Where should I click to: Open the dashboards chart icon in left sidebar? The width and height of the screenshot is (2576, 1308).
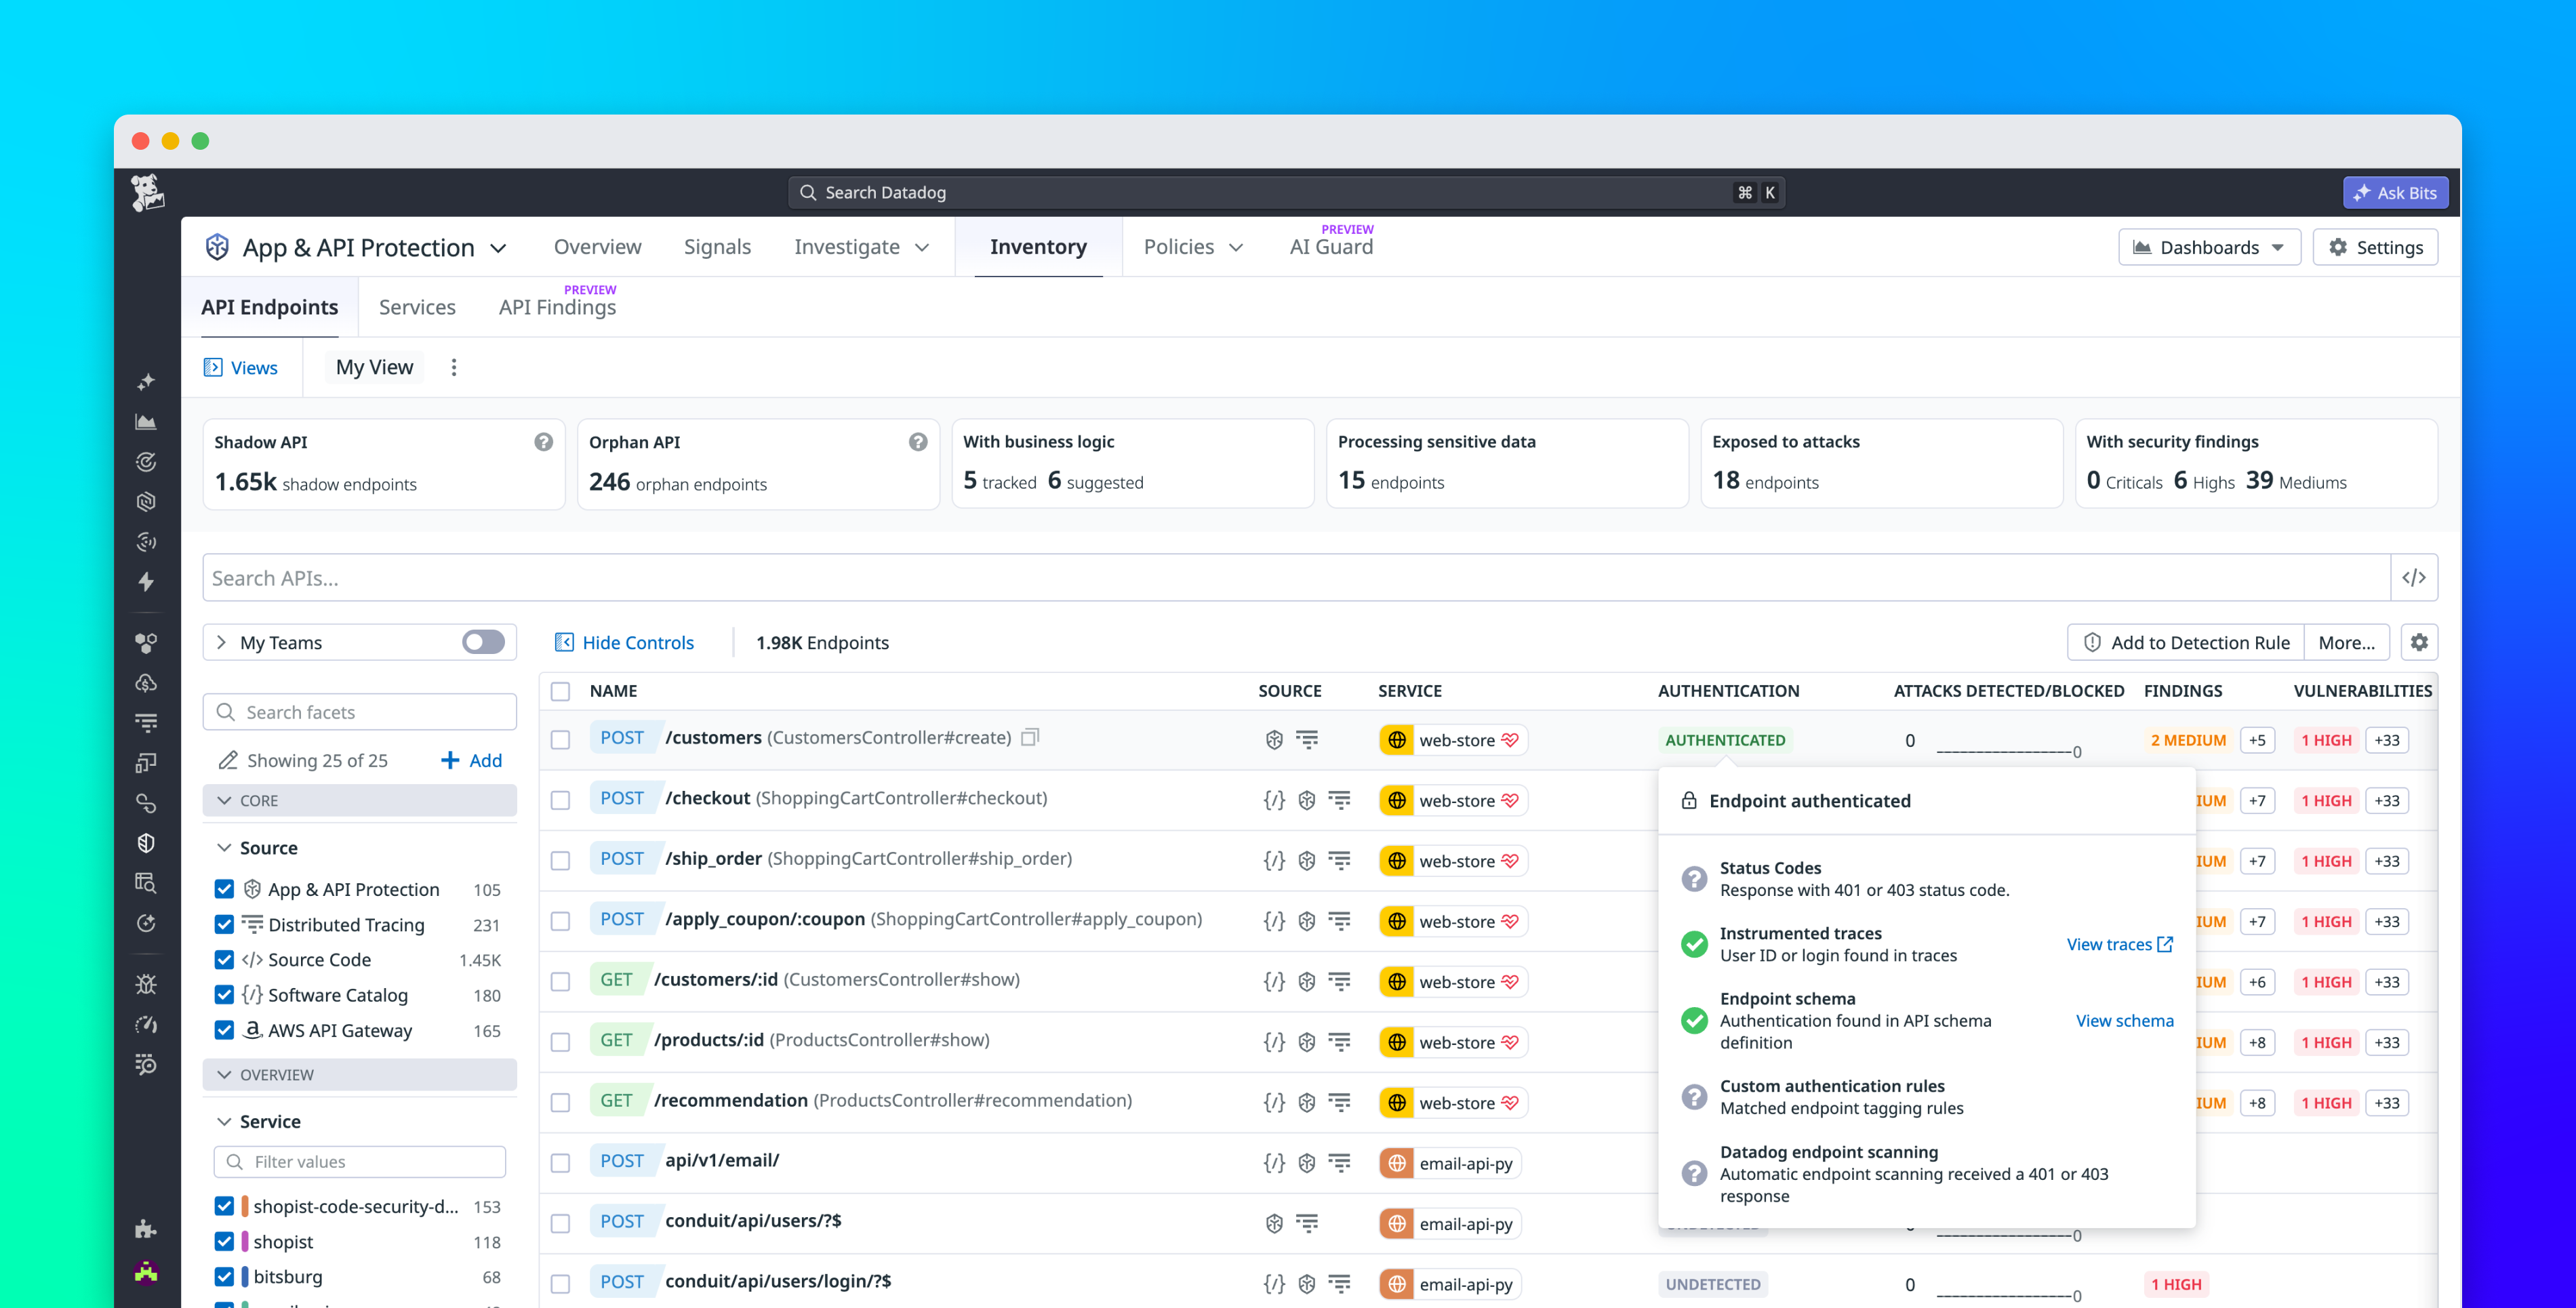pos(146,422)
